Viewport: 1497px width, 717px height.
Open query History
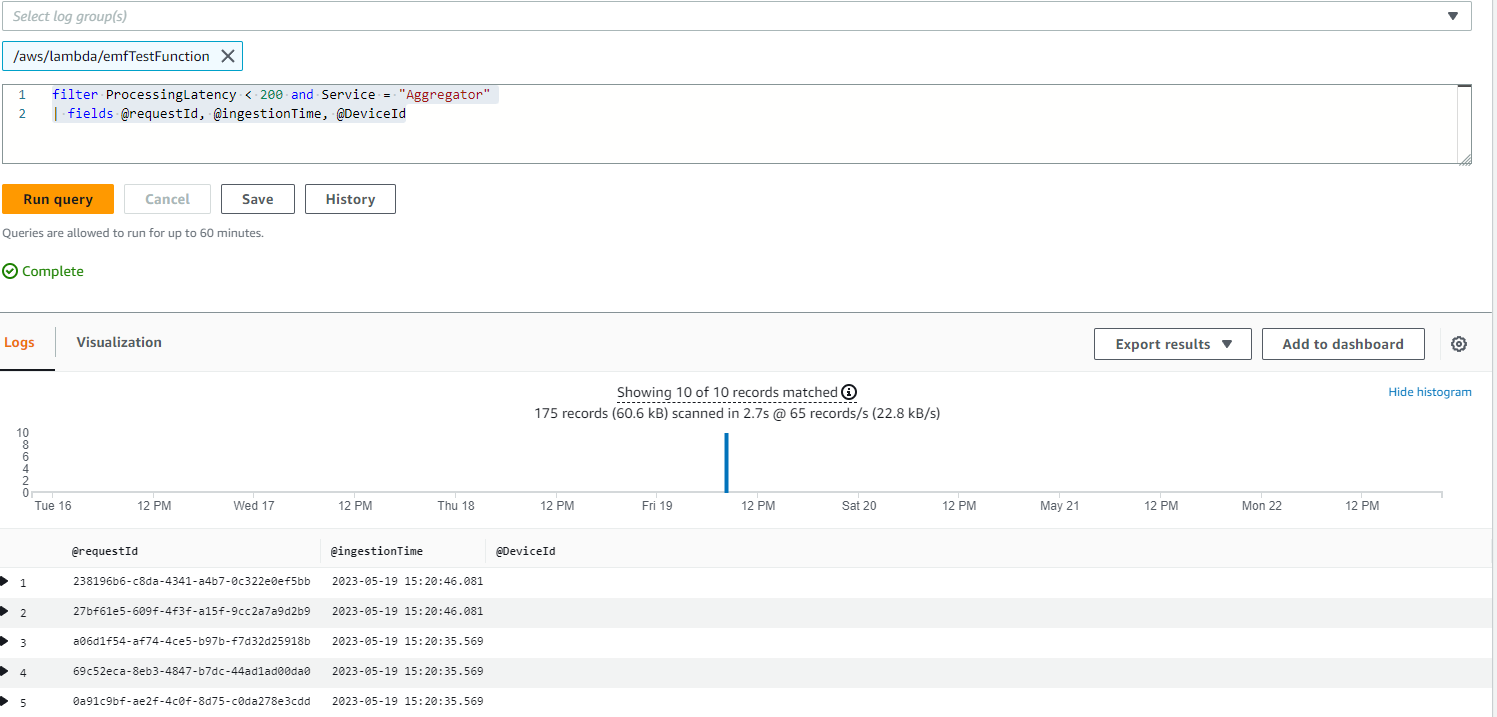350,199
